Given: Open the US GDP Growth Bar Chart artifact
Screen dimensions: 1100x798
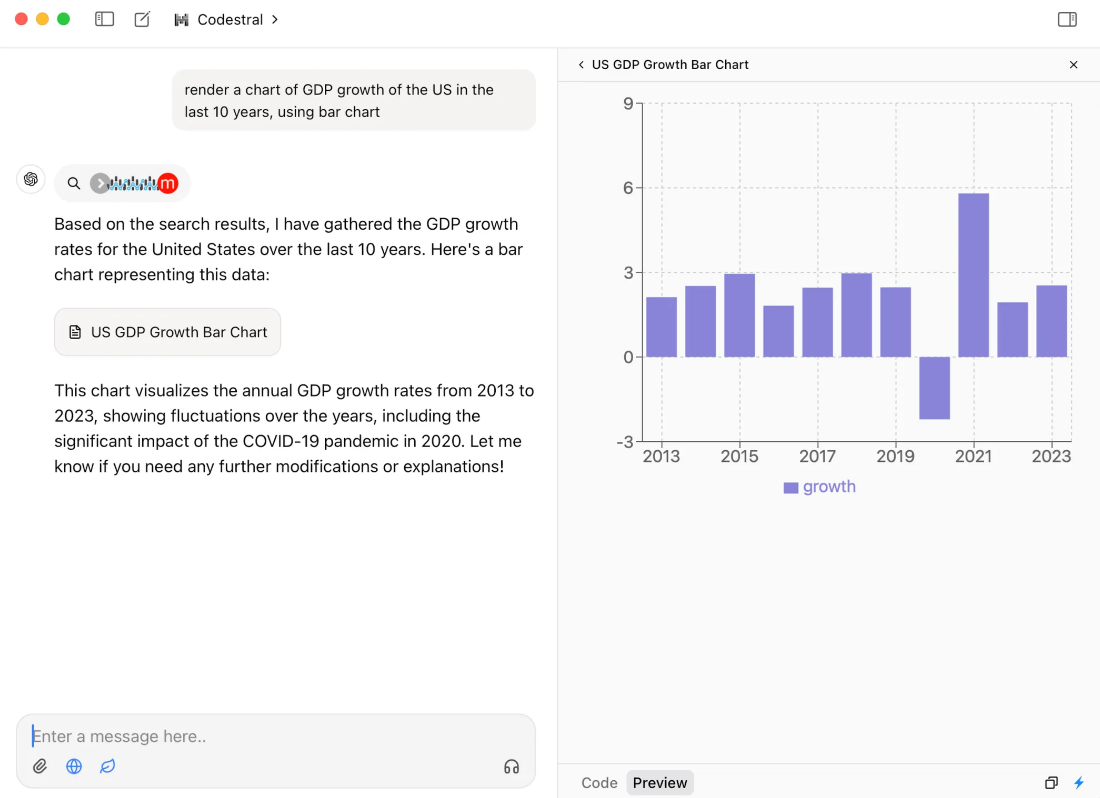Looking at the screenshot, I should (x=168, y=332).
